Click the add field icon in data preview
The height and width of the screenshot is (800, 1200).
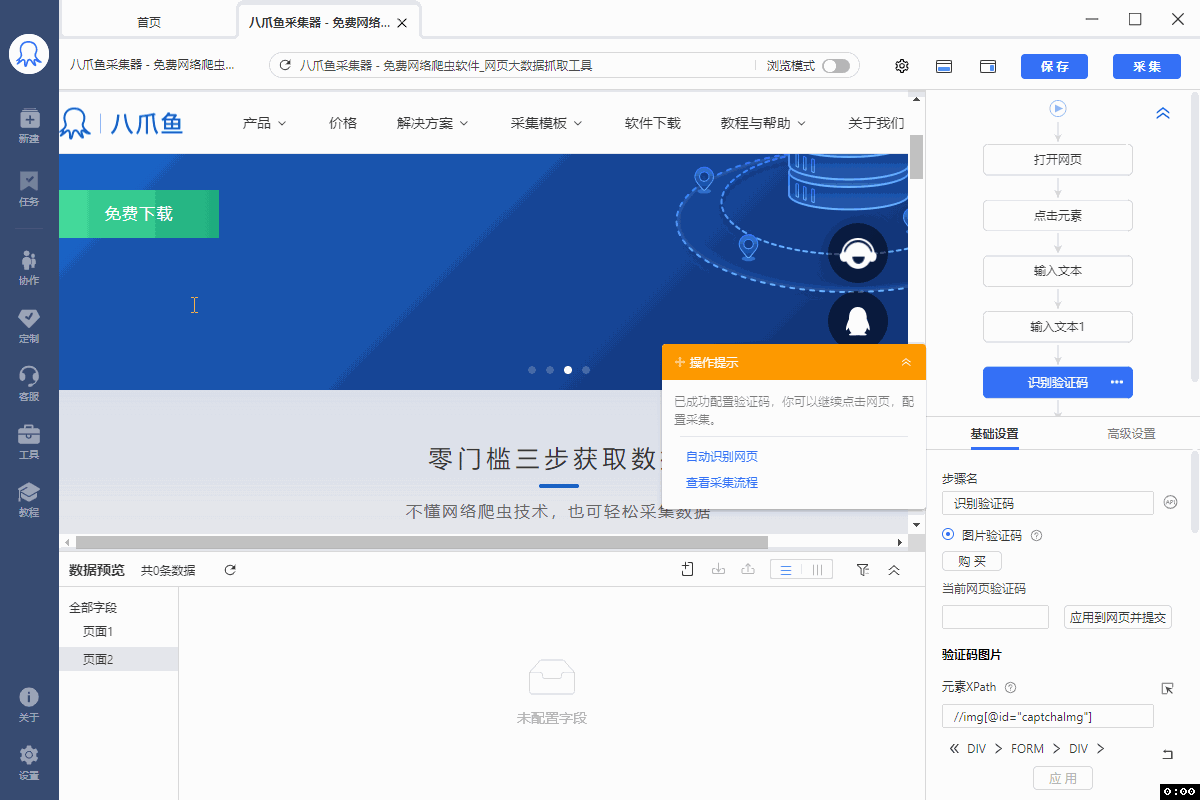[687, 569]
